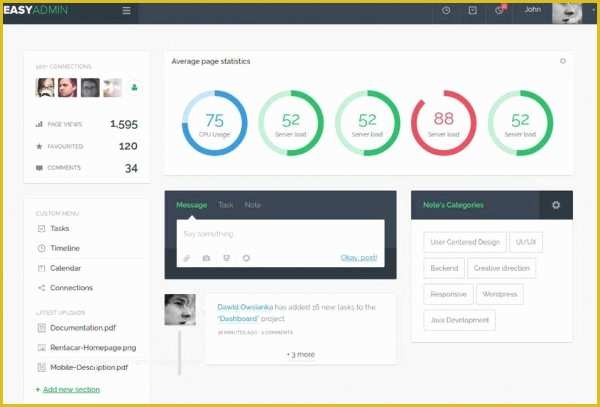The image size is (600, 407).
Task: Open the tasks checkbox icon in header
Action: pos(472,11)
